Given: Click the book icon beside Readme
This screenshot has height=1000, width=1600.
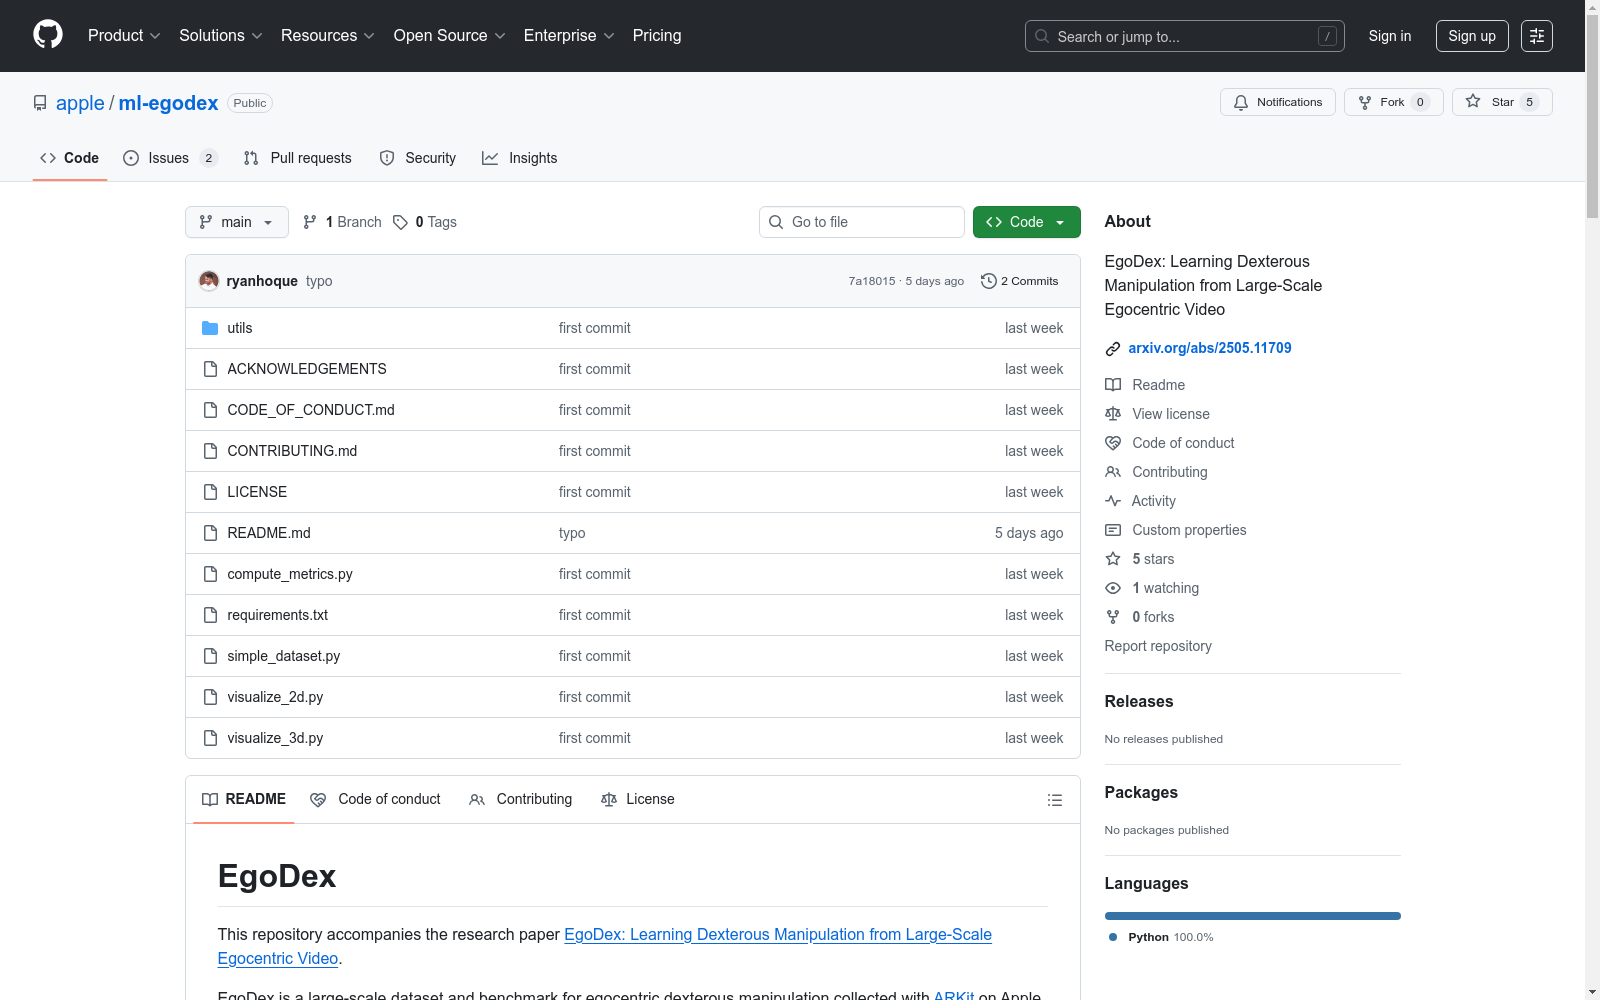Looking at the screenshot, I should pyautogui.click(x=1113, y=385).
